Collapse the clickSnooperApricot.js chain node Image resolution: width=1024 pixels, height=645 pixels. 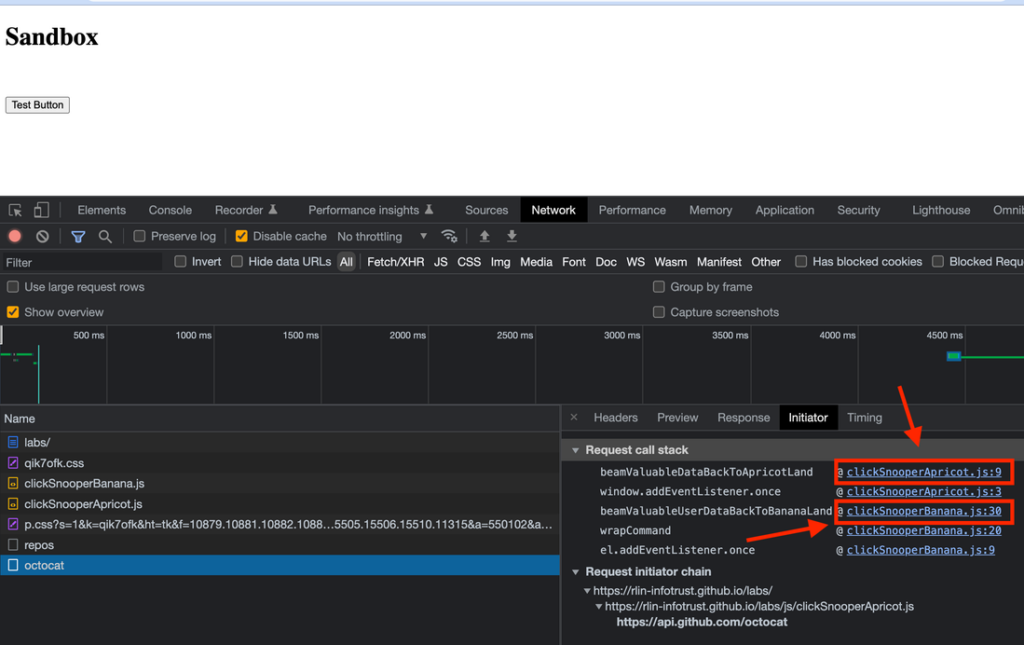point(599,606)
